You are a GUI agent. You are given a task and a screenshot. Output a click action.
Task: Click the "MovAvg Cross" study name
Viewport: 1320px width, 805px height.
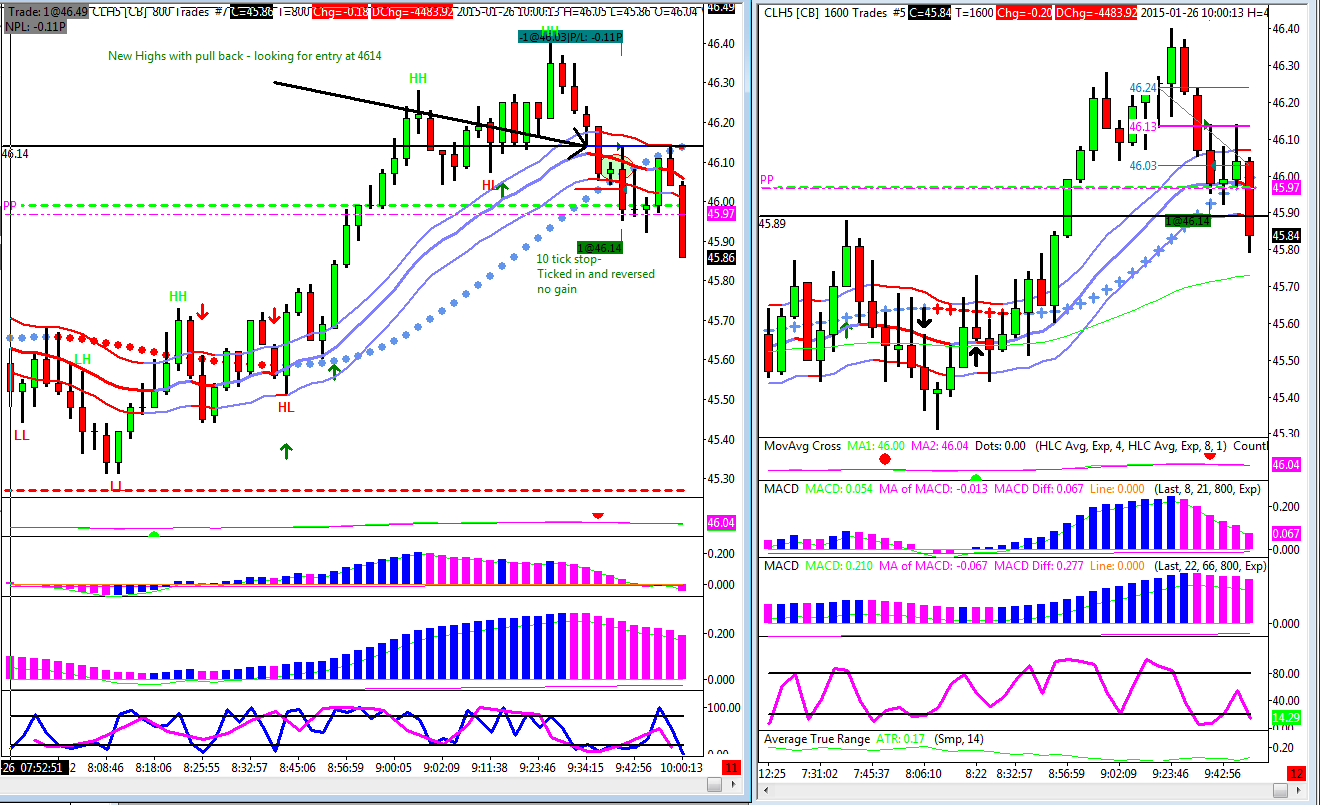pos(801,444)
